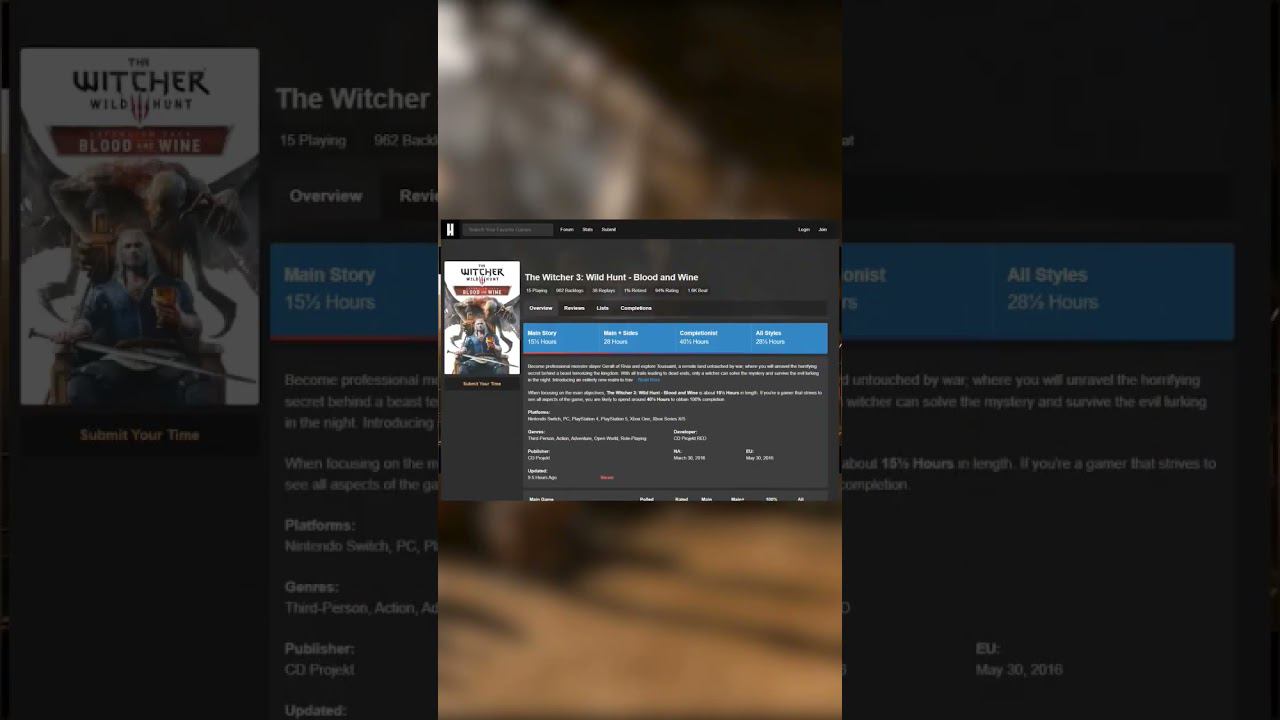Switch to the Lists tab
Screen dimensions: 1280x720
[x=603, y=308]
